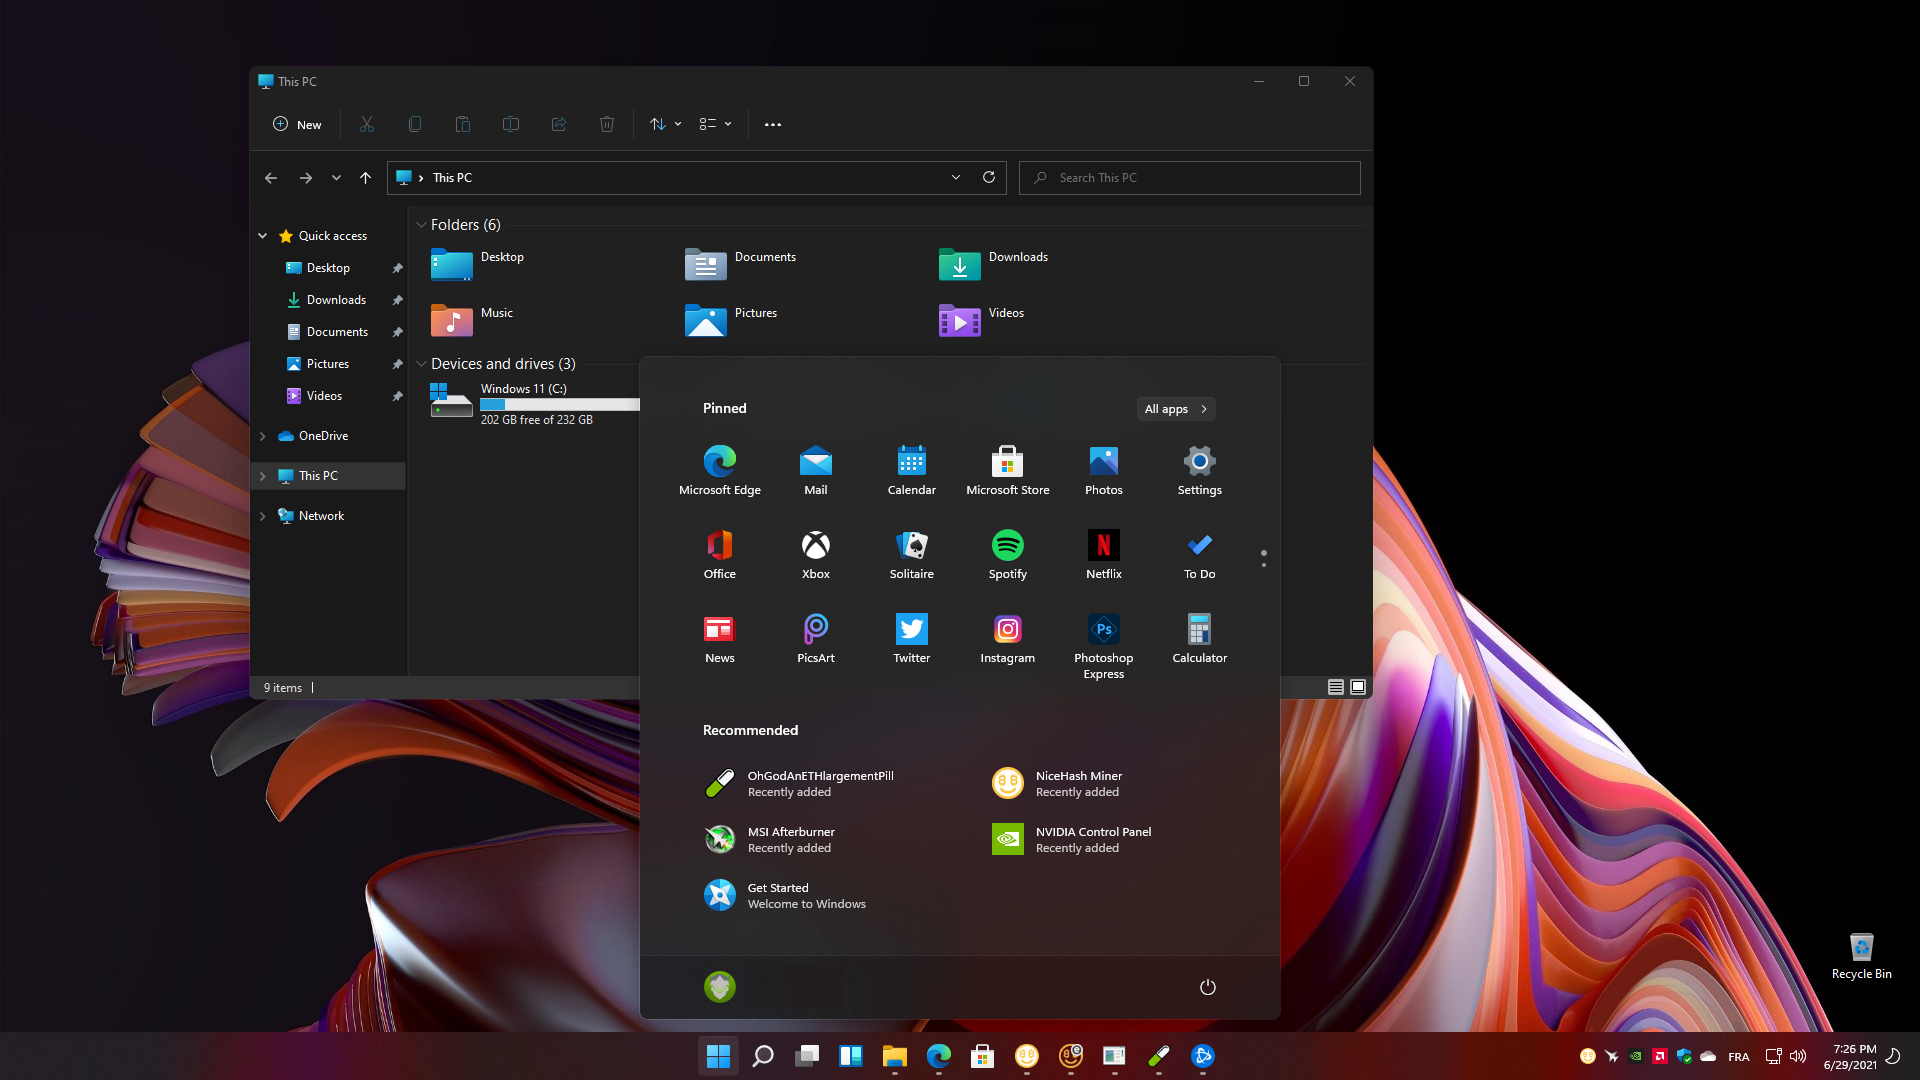
Task: Expand the address bar history dropdown
Action: [956, 177]
